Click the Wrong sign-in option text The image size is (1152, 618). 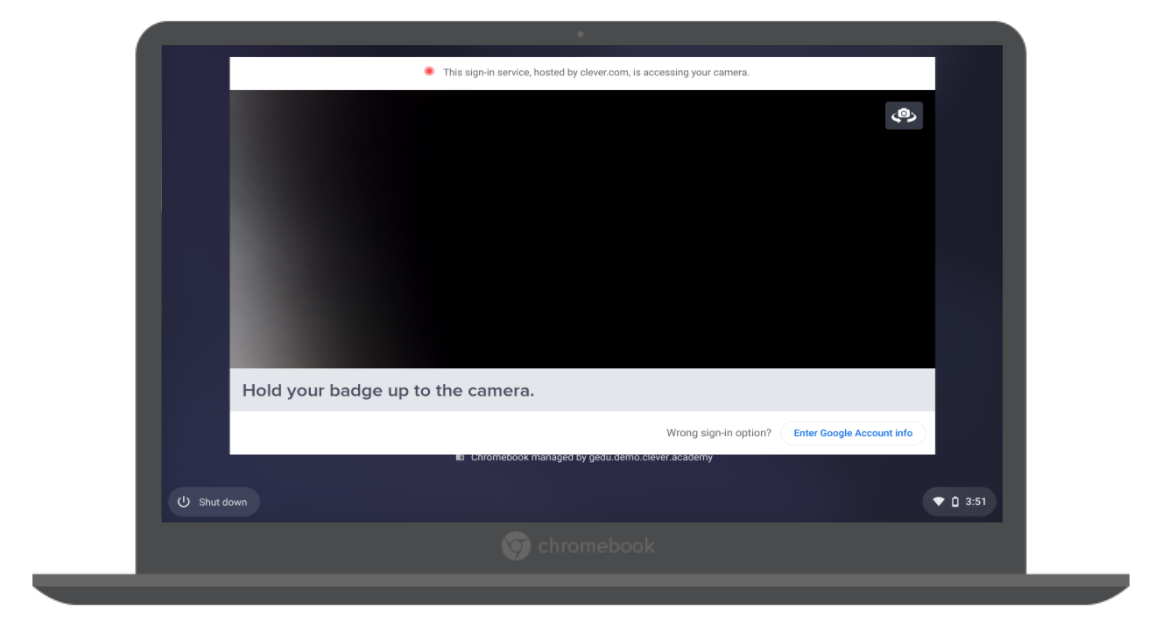coord(719,432)
